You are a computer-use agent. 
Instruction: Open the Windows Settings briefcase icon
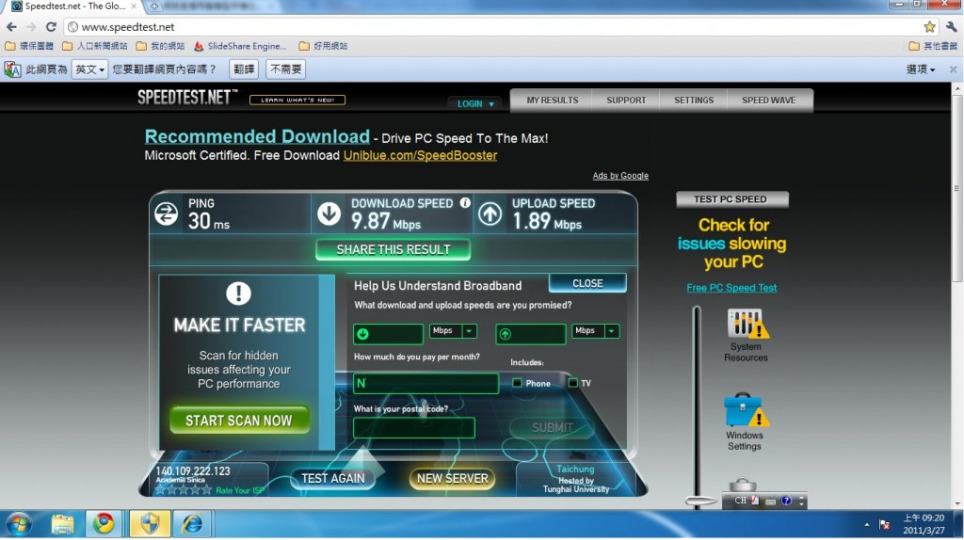pyautogui.click(x=744, y=410)
